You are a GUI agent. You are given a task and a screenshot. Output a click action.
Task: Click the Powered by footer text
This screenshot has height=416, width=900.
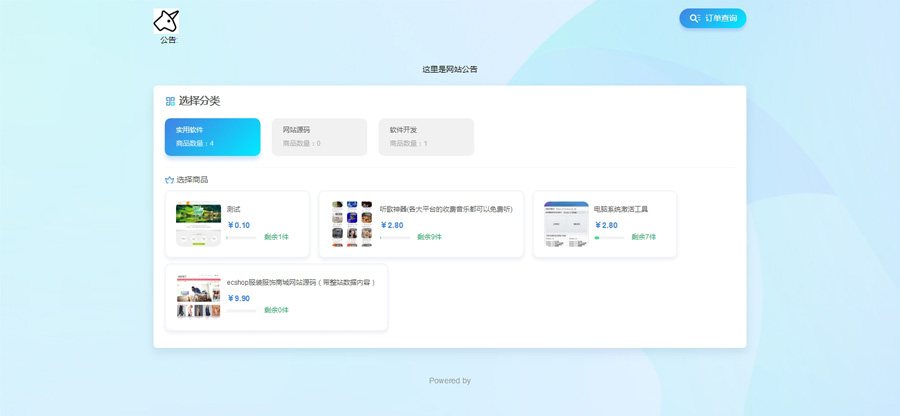450,381
